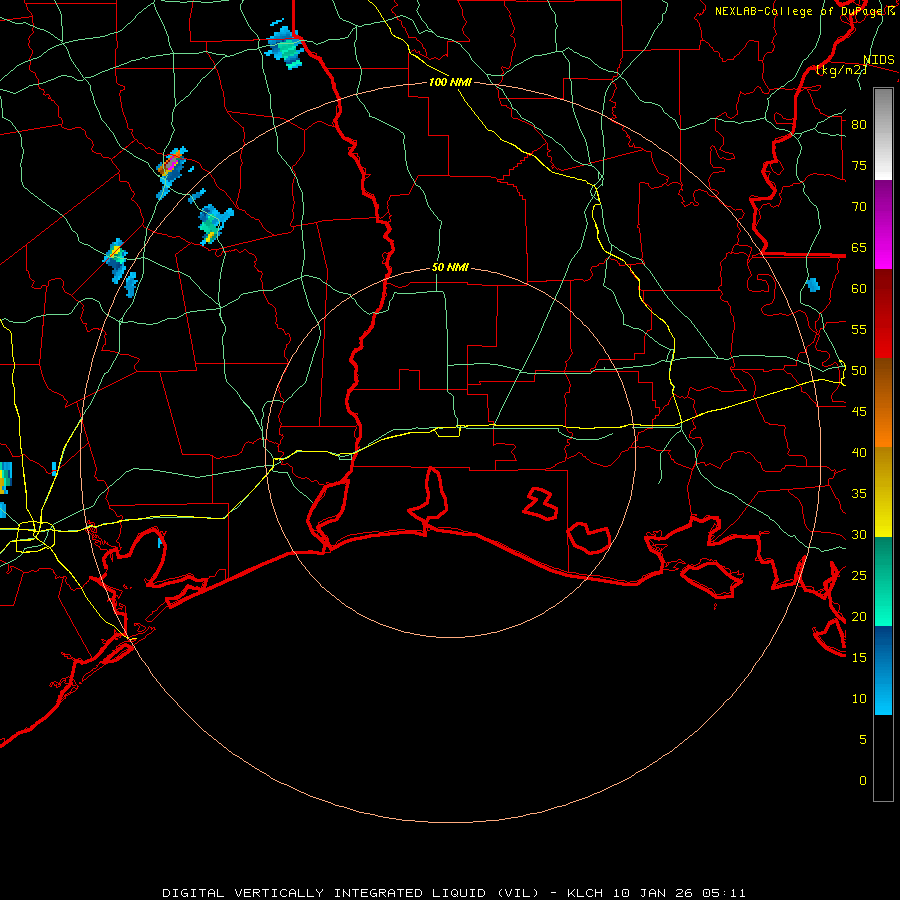Select the 25 value on the color scale
Screen dimensions: 900x900
tap(859, 576)
